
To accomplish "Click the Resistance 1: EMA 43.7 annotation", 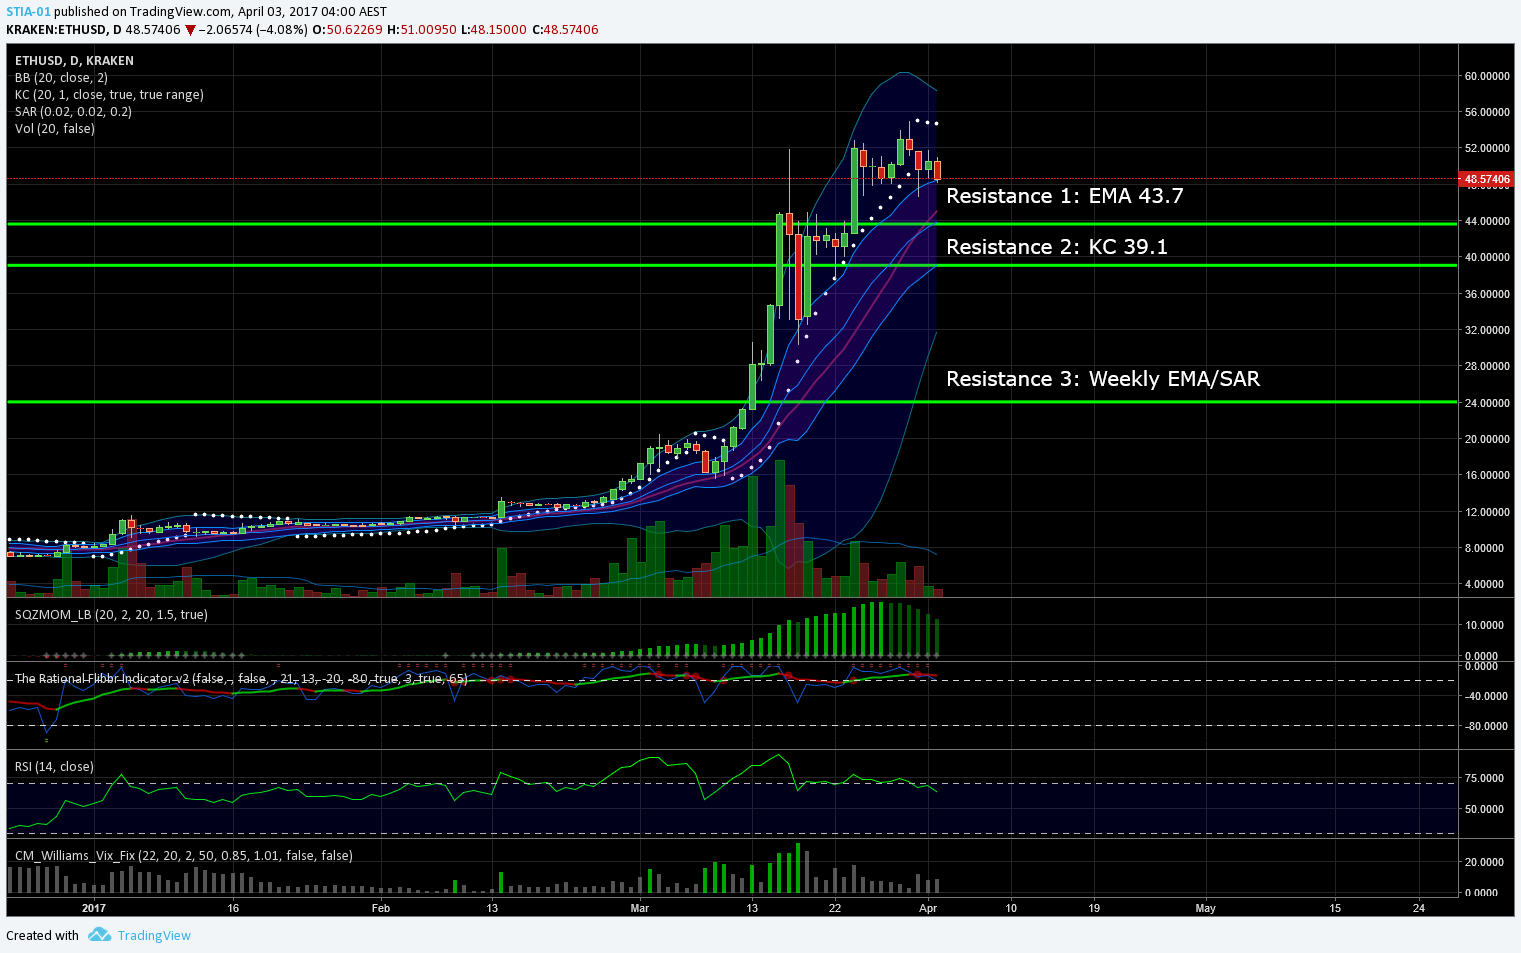I will tap(1065, 196).
